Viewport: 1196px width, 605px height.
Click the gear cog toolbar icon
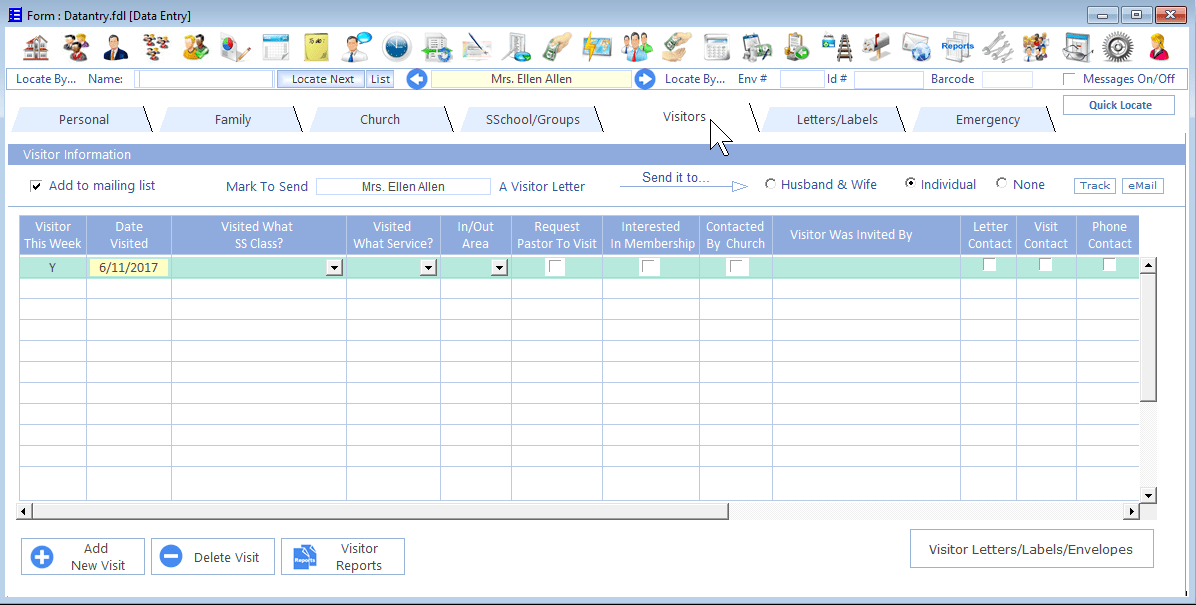coord(1117,47)
